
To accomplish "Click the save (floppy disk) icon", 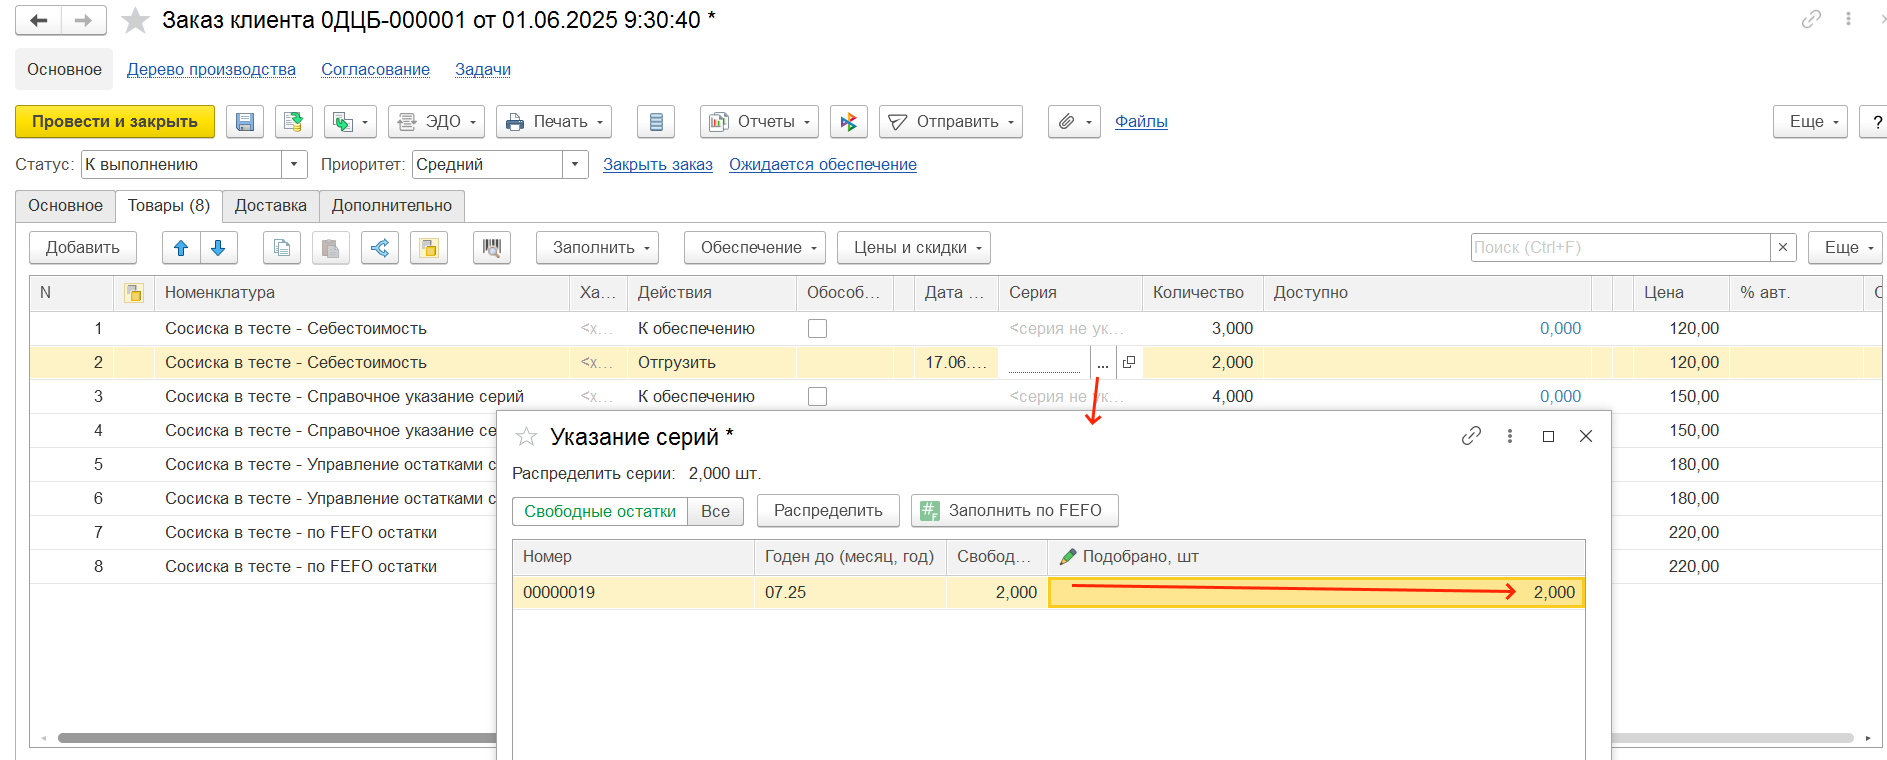I will 245,122.
